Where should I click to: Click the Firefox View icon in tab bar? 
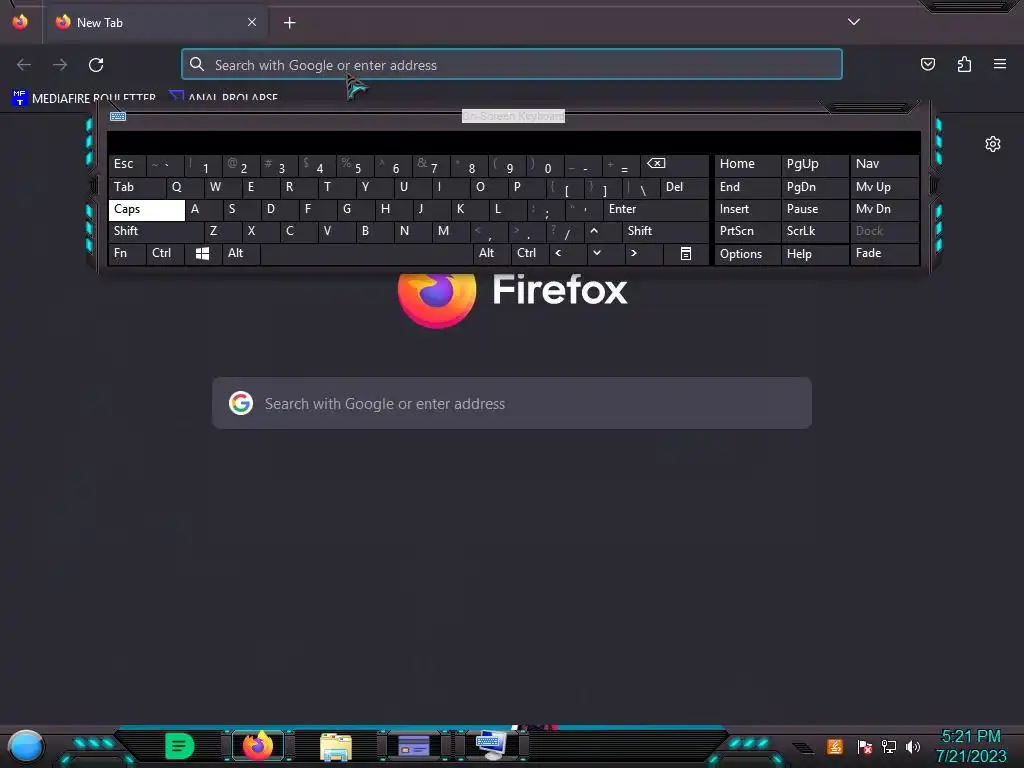[20, 22]
